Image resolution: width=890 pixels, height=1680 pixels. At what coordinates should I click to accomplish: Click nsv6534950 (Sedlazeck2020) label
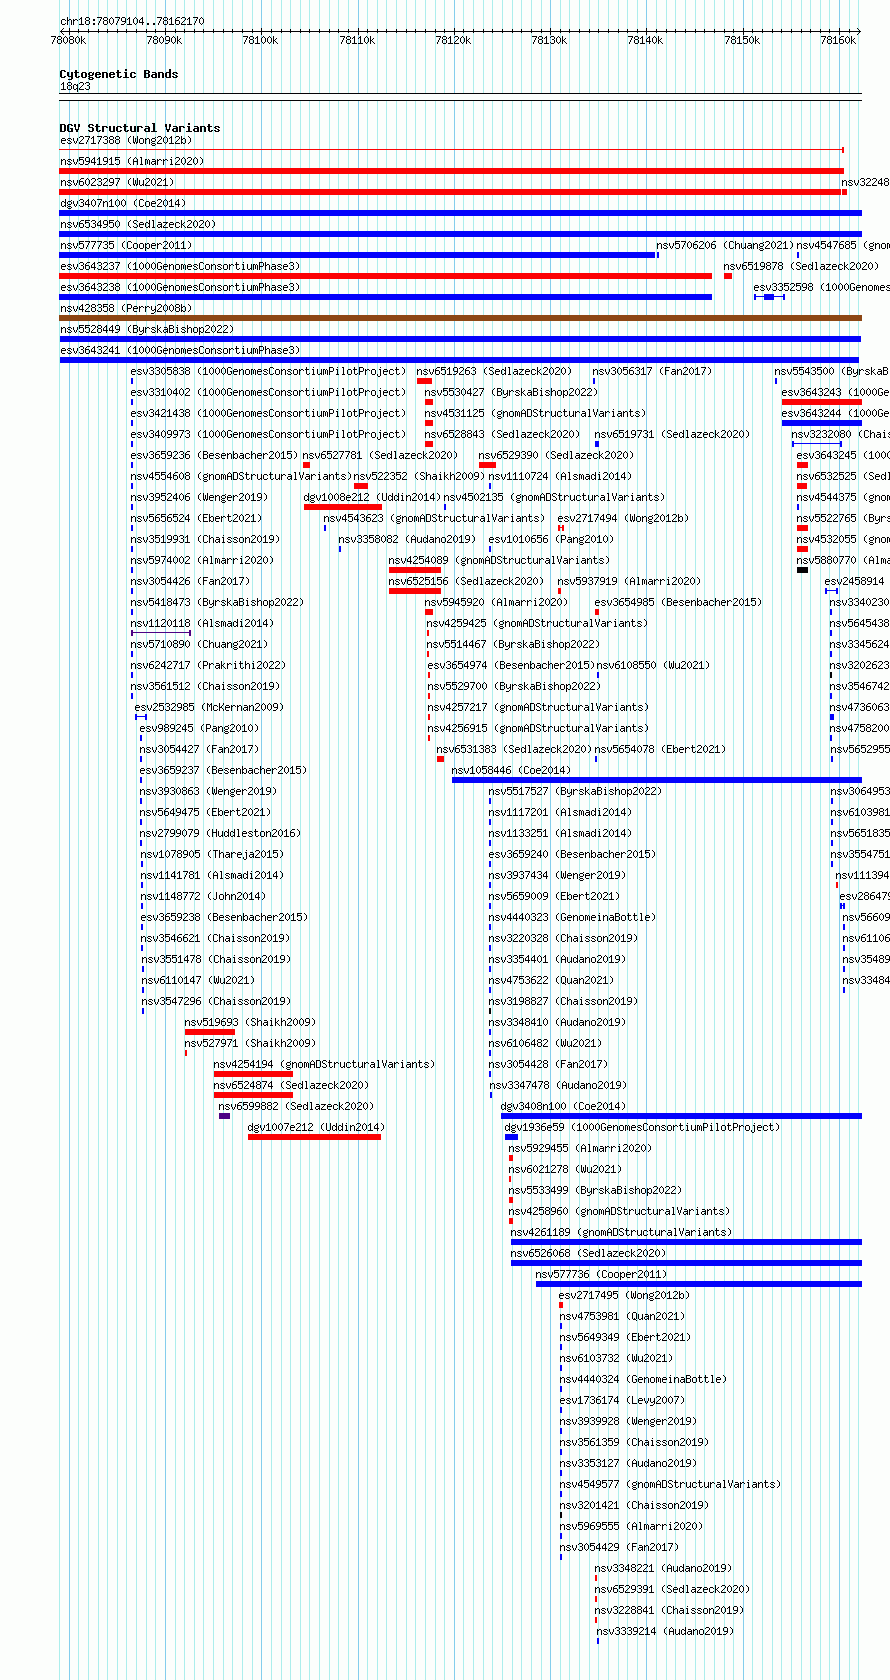click(138, 224)
